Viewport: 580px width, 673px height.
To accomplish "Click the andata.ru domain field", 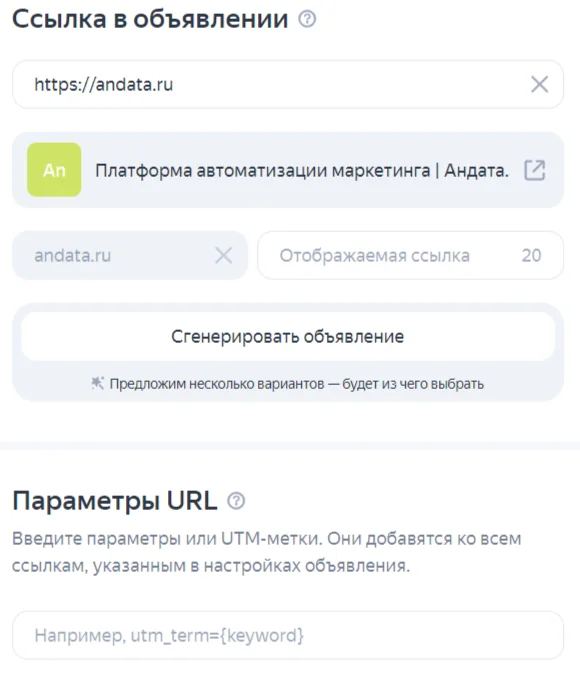I will [130, 255].
